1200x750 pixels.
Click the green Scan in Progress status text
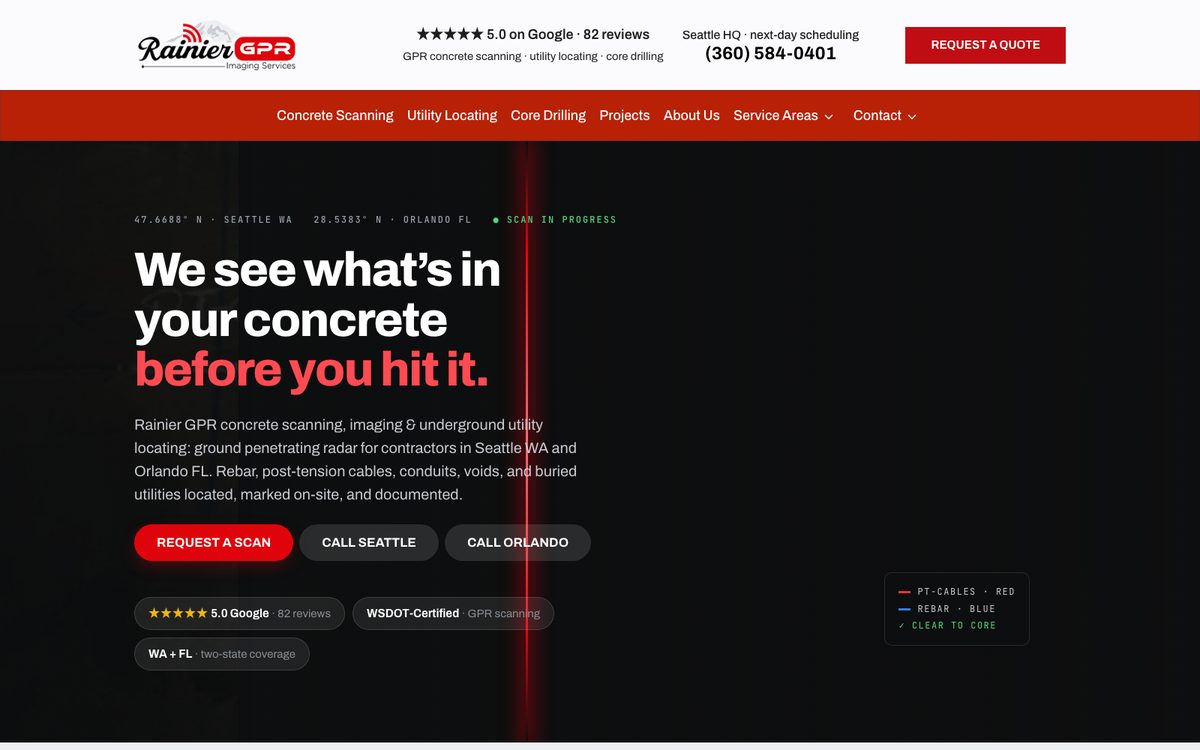(555, 219)
